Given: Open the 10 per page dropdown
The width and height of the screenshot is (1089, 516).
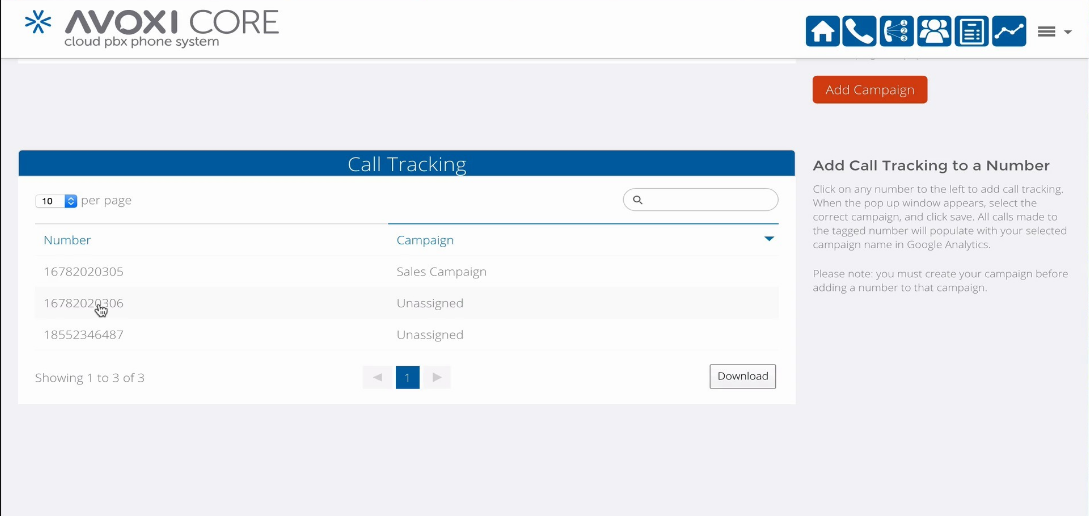Looking at the screenshot, I should coord(56,201).
